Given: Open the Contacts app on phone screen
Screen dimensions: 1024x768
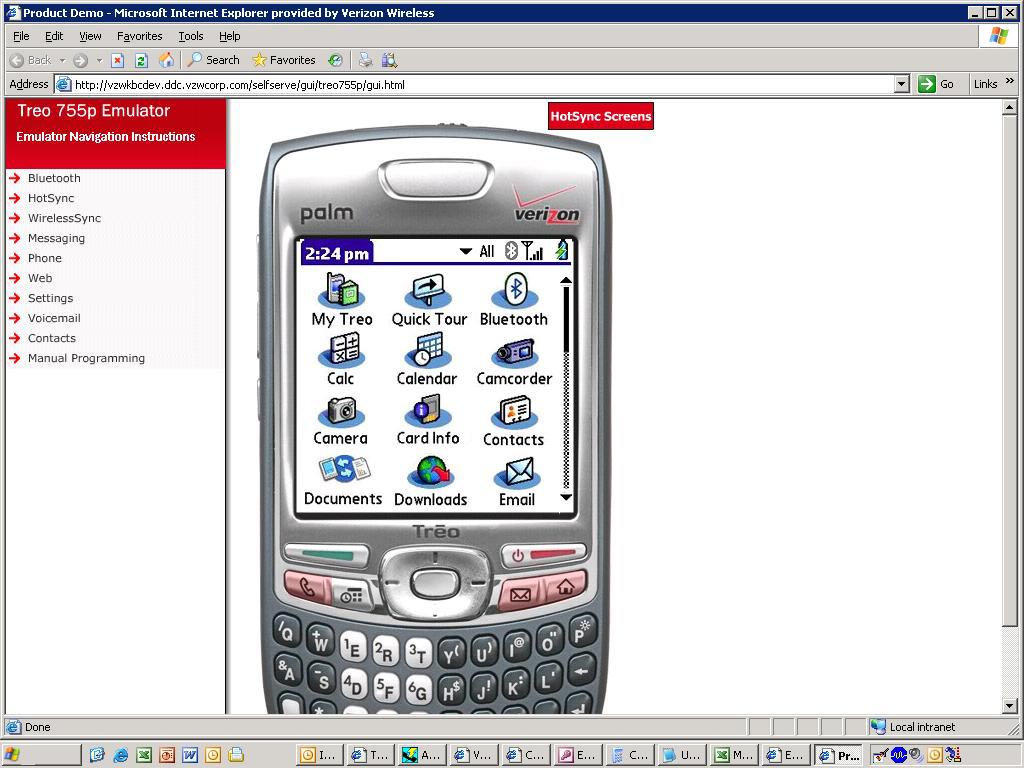Looking at the screenshot, I should click(514, 420).
